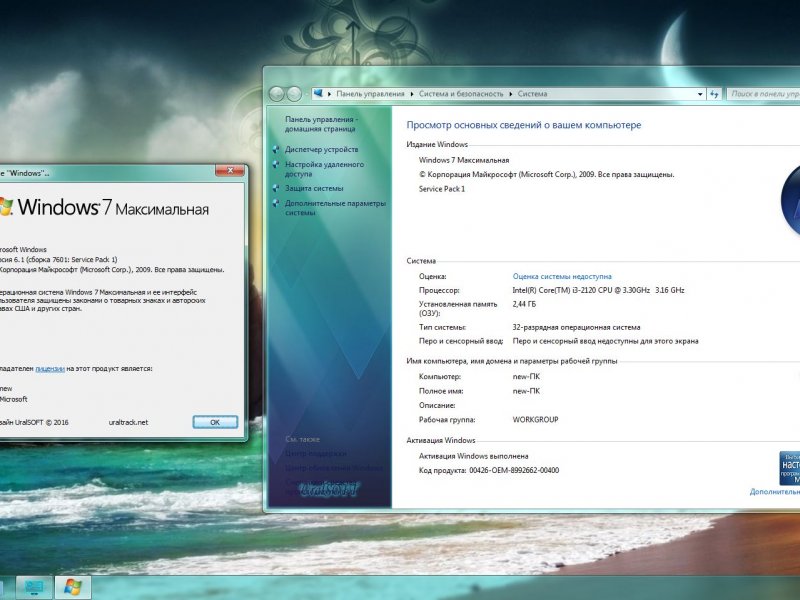Click the genuine Microsoft software badge
800x600 pixels.
[789, 468]
